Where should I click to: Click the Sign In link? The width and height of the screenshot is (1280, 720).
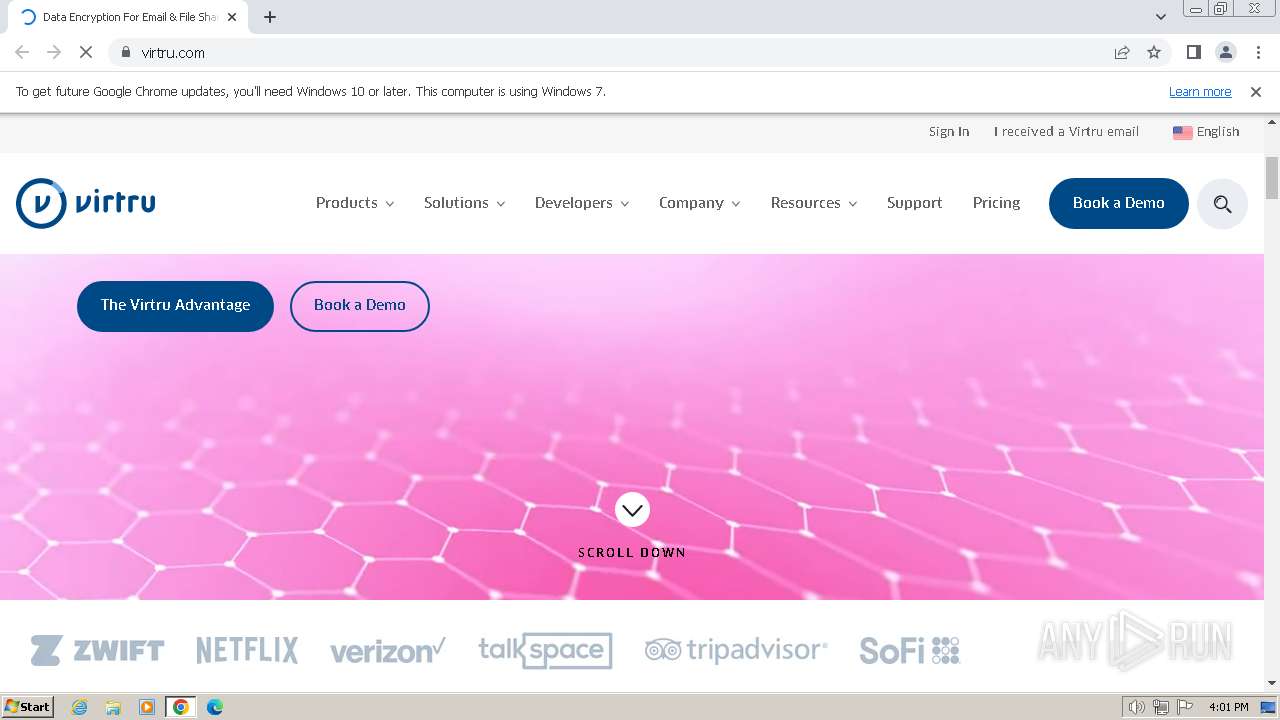pos(949,131)
